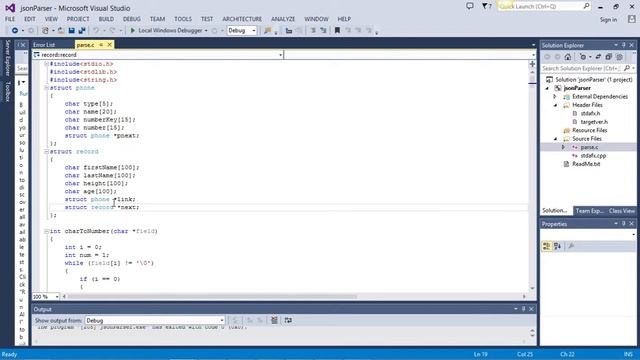Image resolution: width=640 pixels, height=360 pixels.
Task: Collapse the Source Files folder
Action: click(555, 139)
